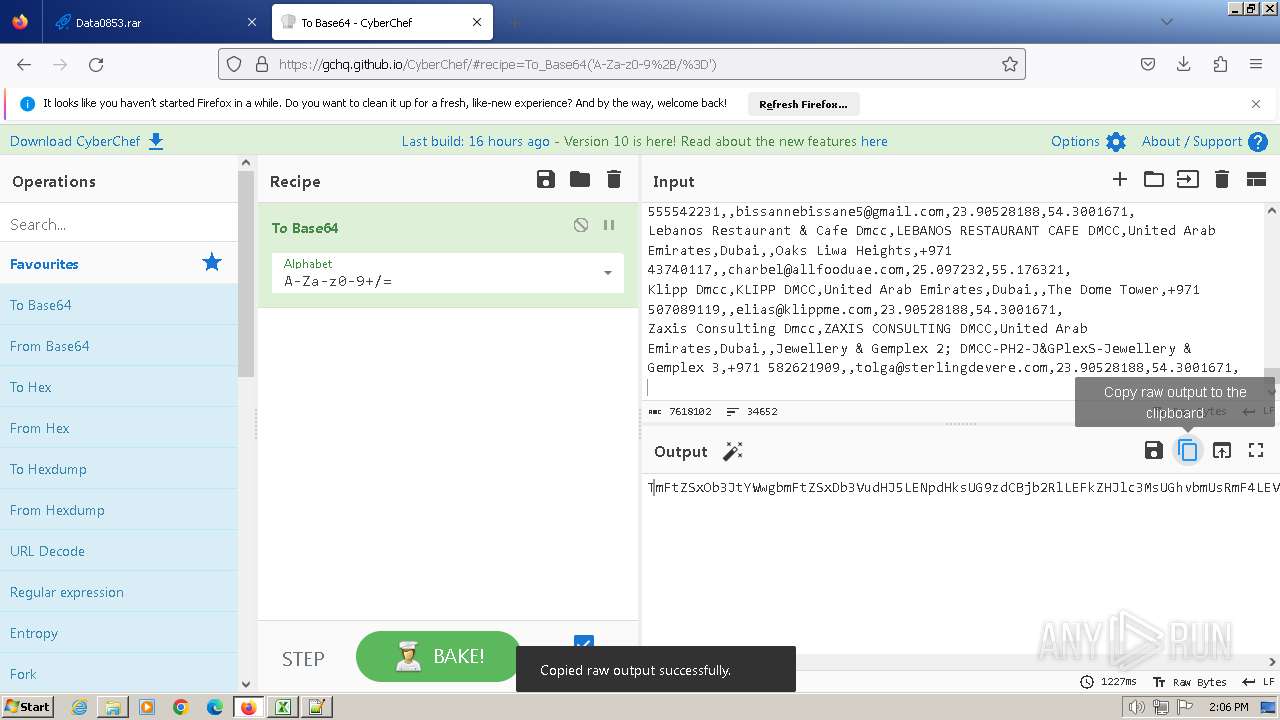Set a breakpoint on To Base64

coord(609,226)
